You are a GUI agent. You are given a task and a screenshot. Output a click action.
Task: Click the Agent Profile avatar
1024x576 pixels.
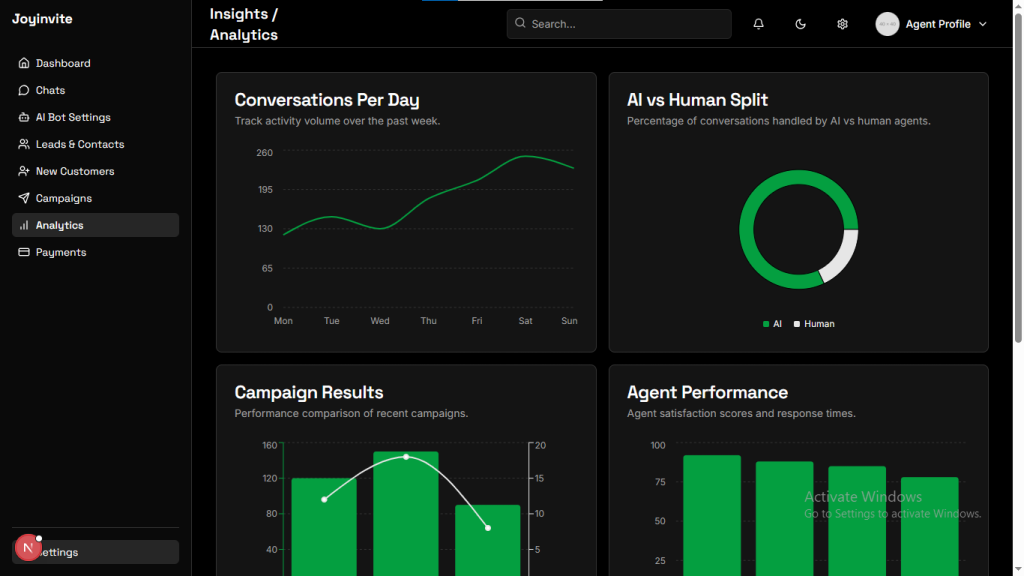(887, 24)
